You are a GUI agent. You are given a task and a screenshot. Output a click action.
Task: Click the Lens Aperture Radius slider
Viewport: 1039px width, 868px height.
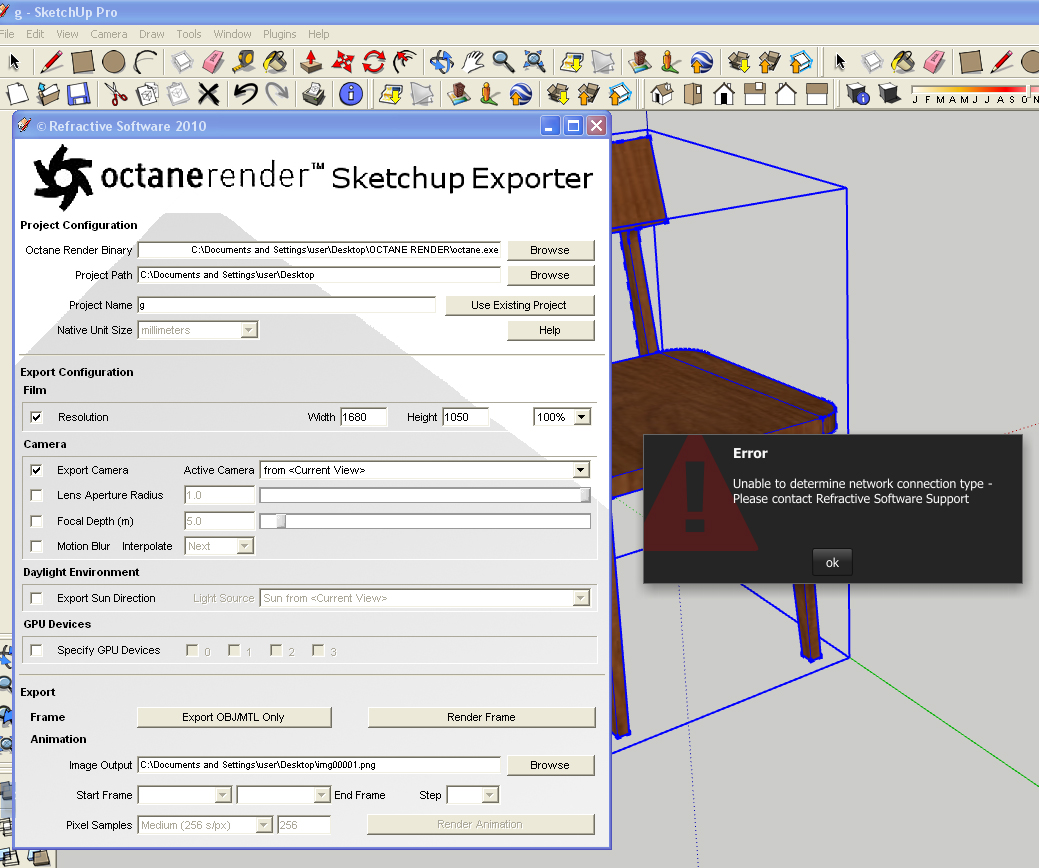pyautogui.click(x=425, y=495)
